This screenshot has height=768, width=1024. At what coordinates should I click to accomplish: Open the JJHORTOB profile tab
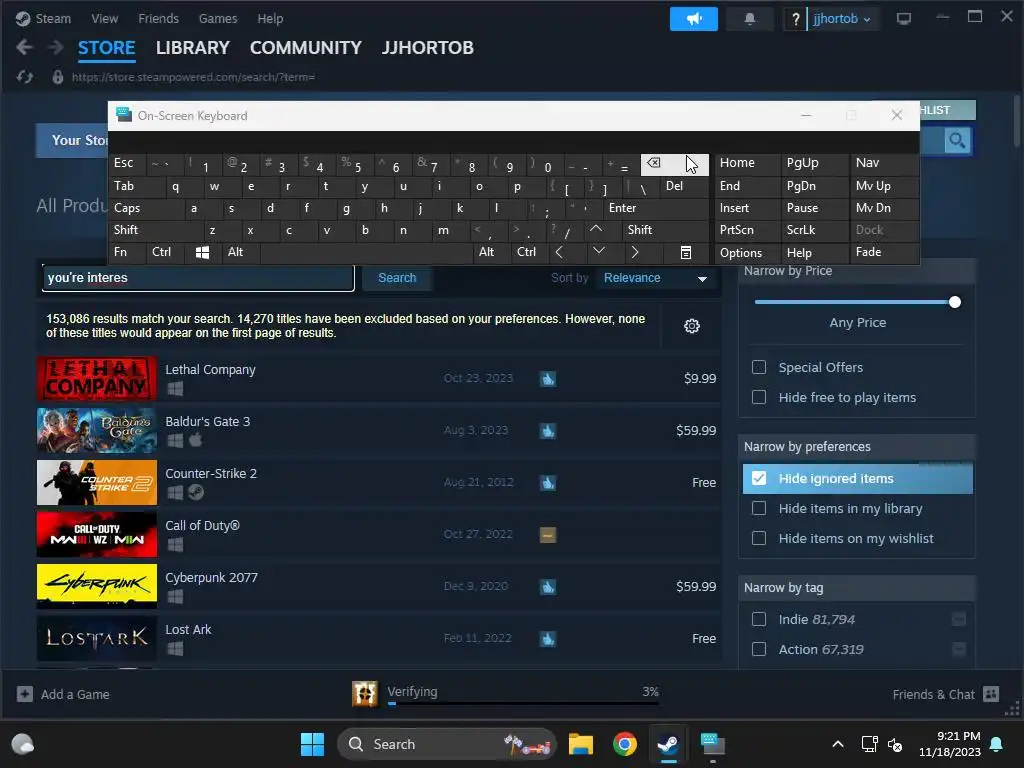428,48
